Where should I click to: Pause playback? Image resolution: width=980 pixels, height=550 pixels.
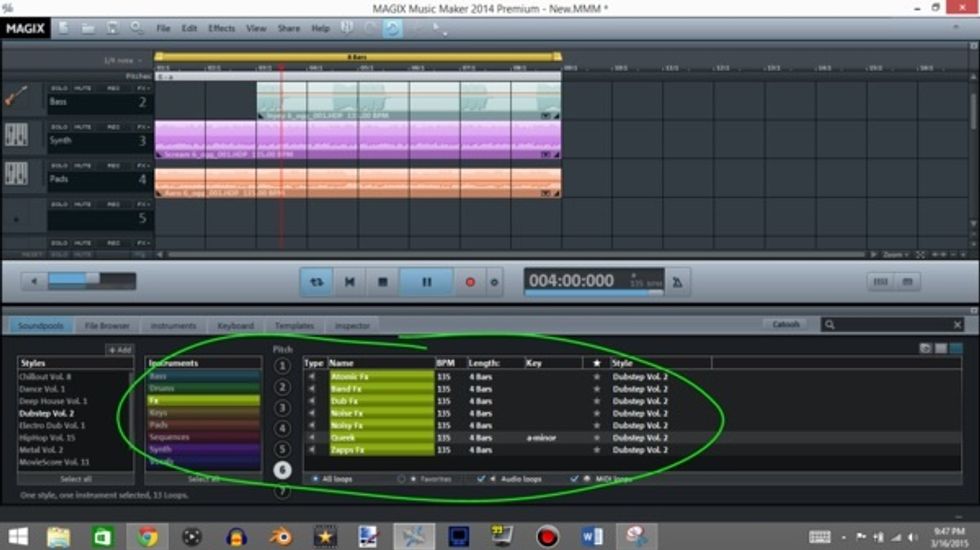point(426,282)
